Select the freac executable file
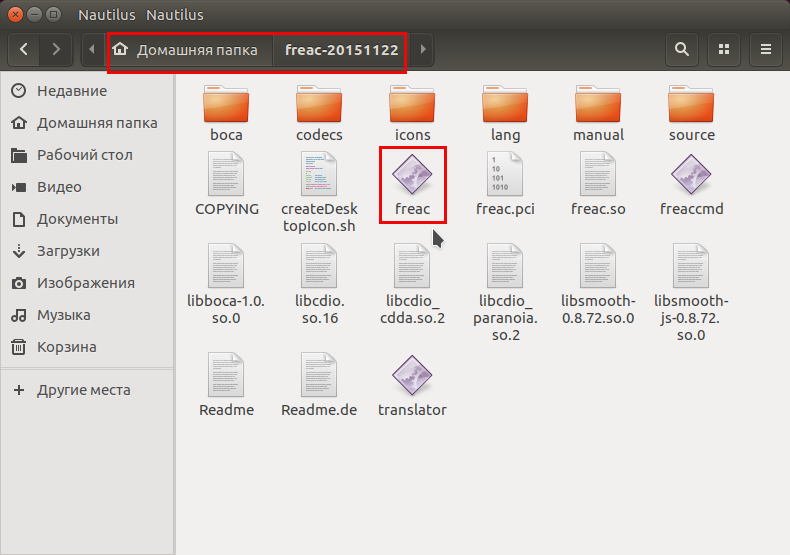Screen dimensions: 790x555 click(x=412, y=184)
